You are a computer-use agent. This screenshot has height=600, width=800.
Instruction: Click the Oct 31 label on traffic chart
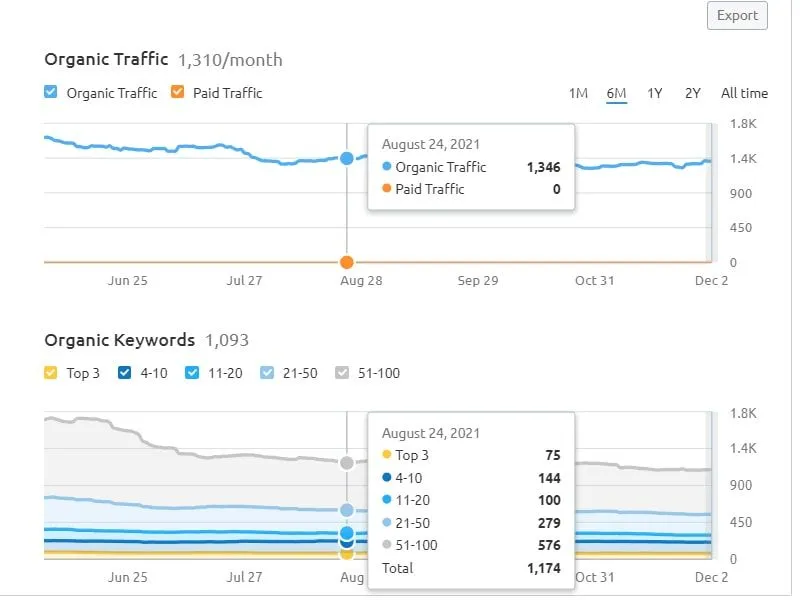point(594,281)
